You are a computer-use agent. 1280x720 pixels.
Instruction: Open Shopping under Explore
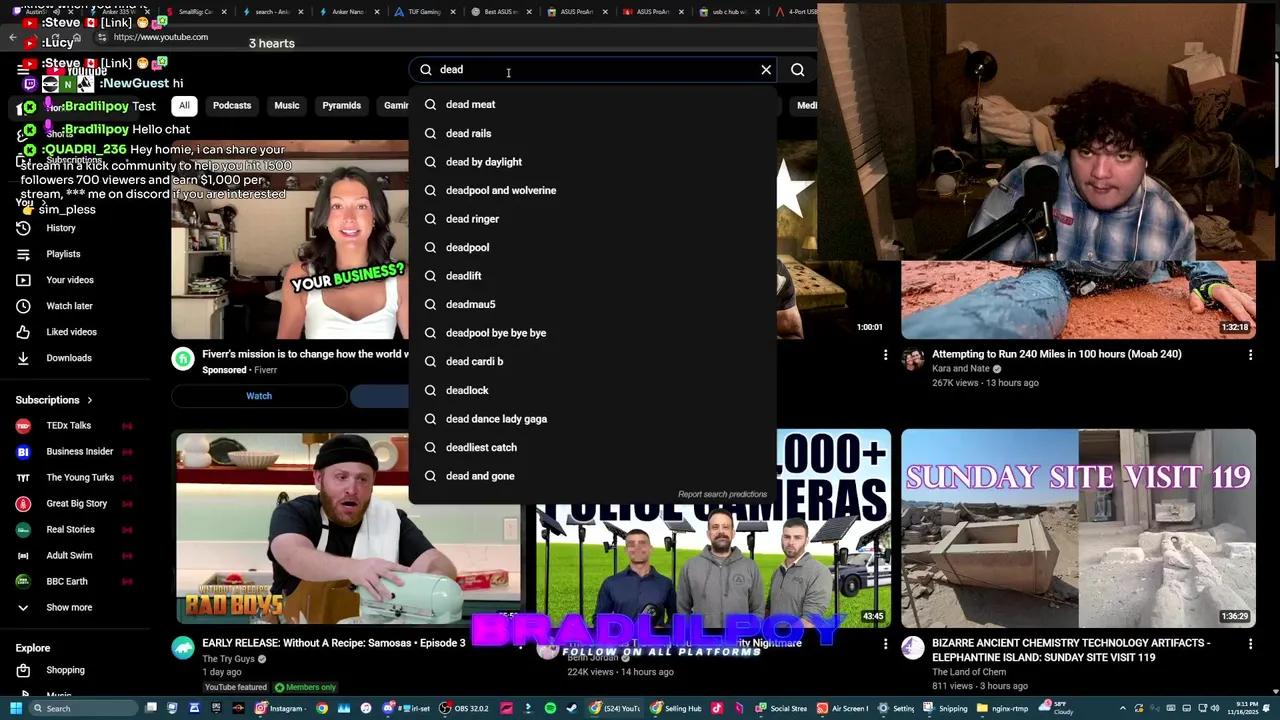(x=65, y=670)
